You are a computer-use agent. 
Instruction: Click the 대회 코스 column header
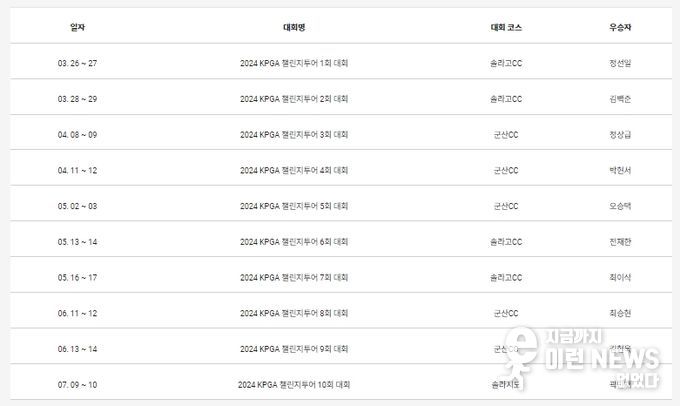(506, 27)
